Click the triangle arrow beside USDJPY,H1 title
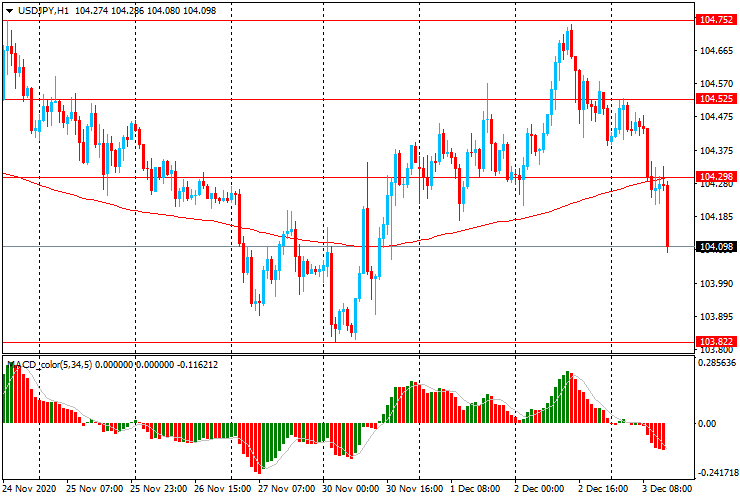The height and width of the screenshot is (500, 740). pos(9,9)
